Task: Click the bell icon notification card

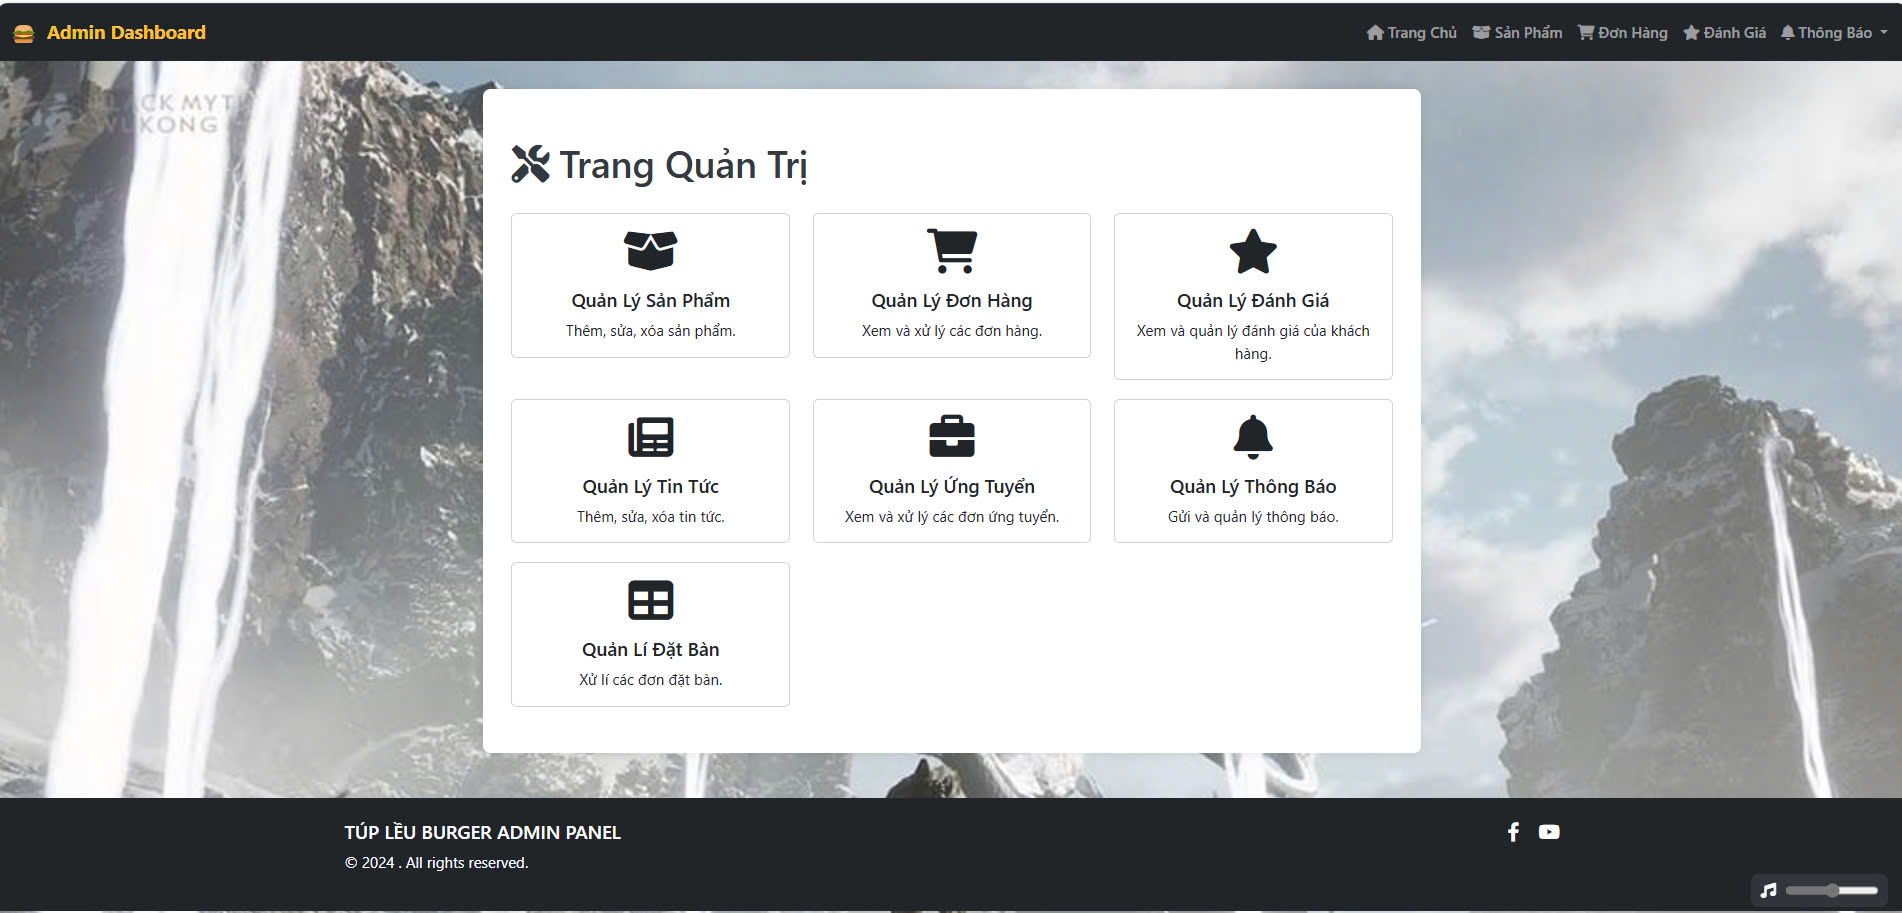Action: pos(1253,436)
